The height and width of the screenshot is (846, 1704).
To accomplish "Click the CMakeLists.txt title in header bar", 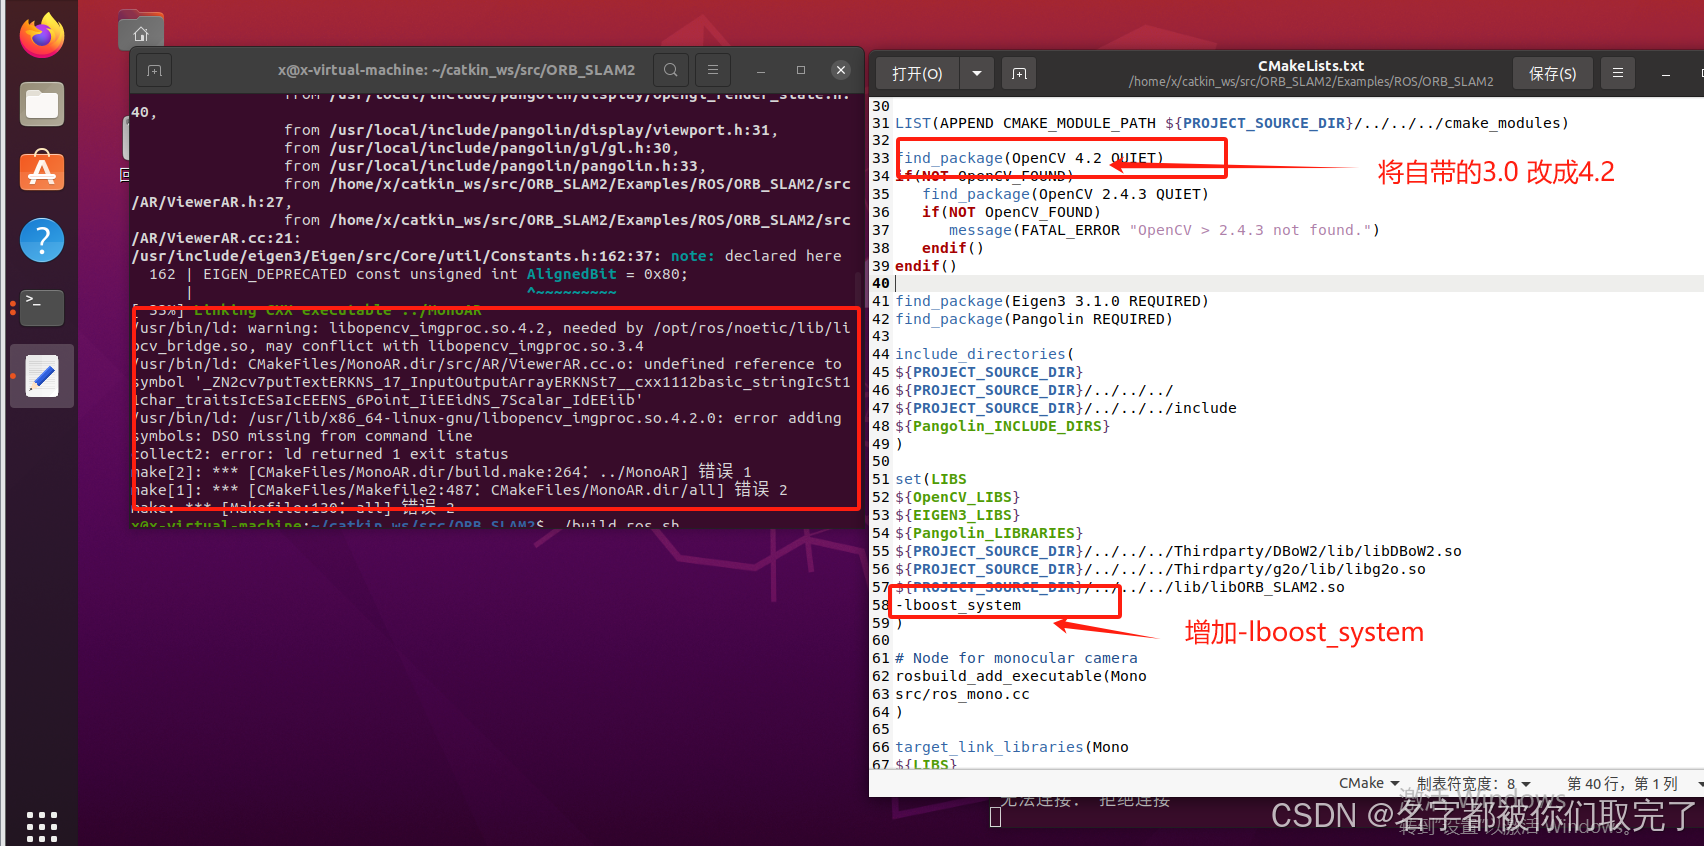I will coord(1311,66).
